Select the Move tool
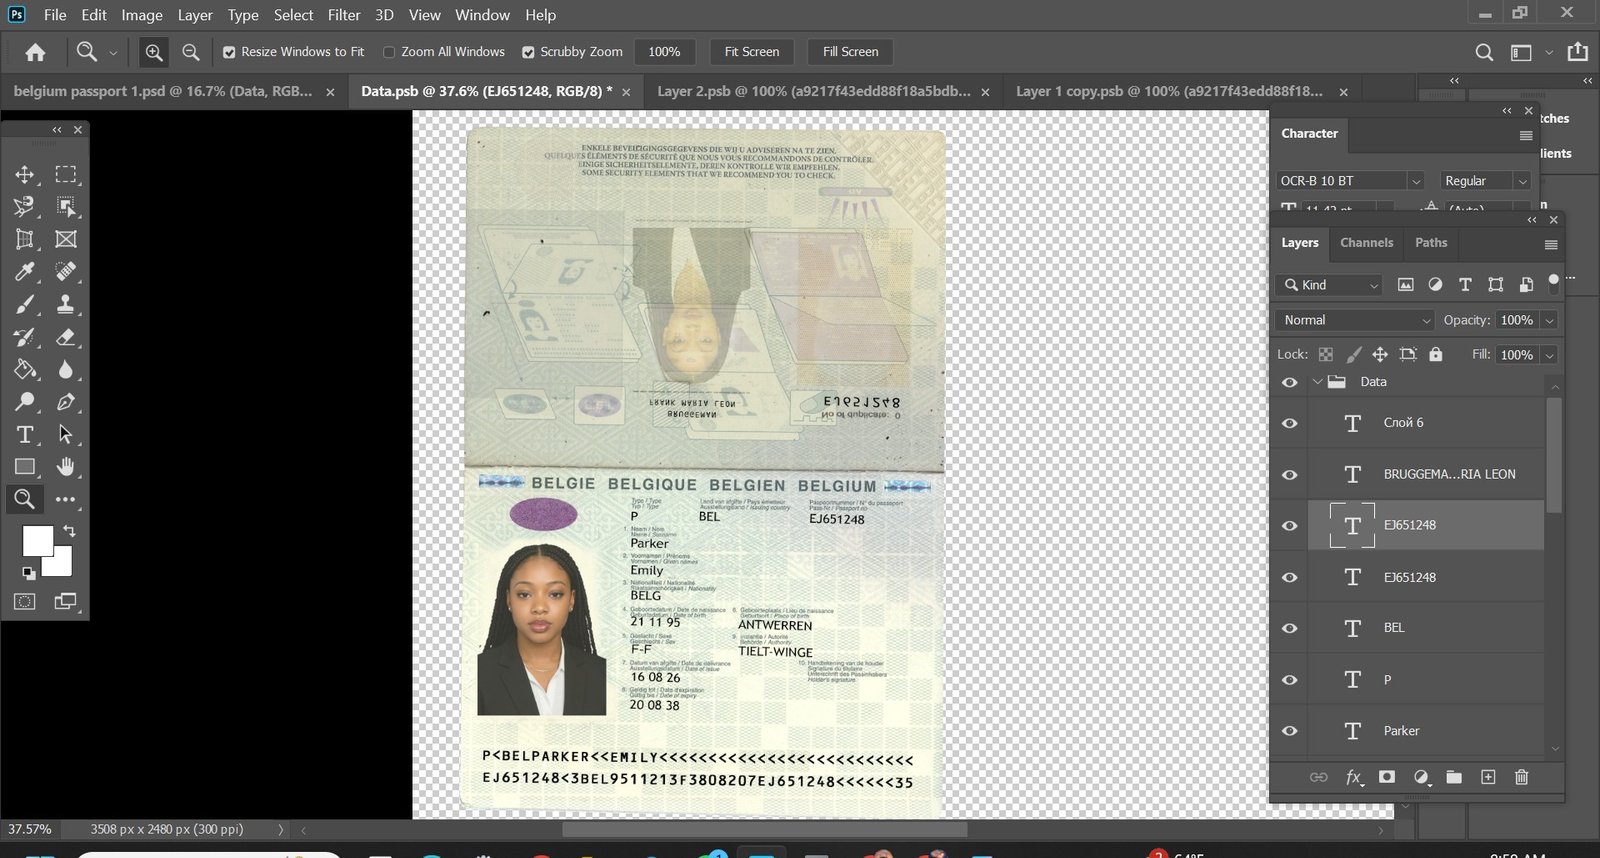Screen dimensions: 1600x858 click(x=25, y=174)
